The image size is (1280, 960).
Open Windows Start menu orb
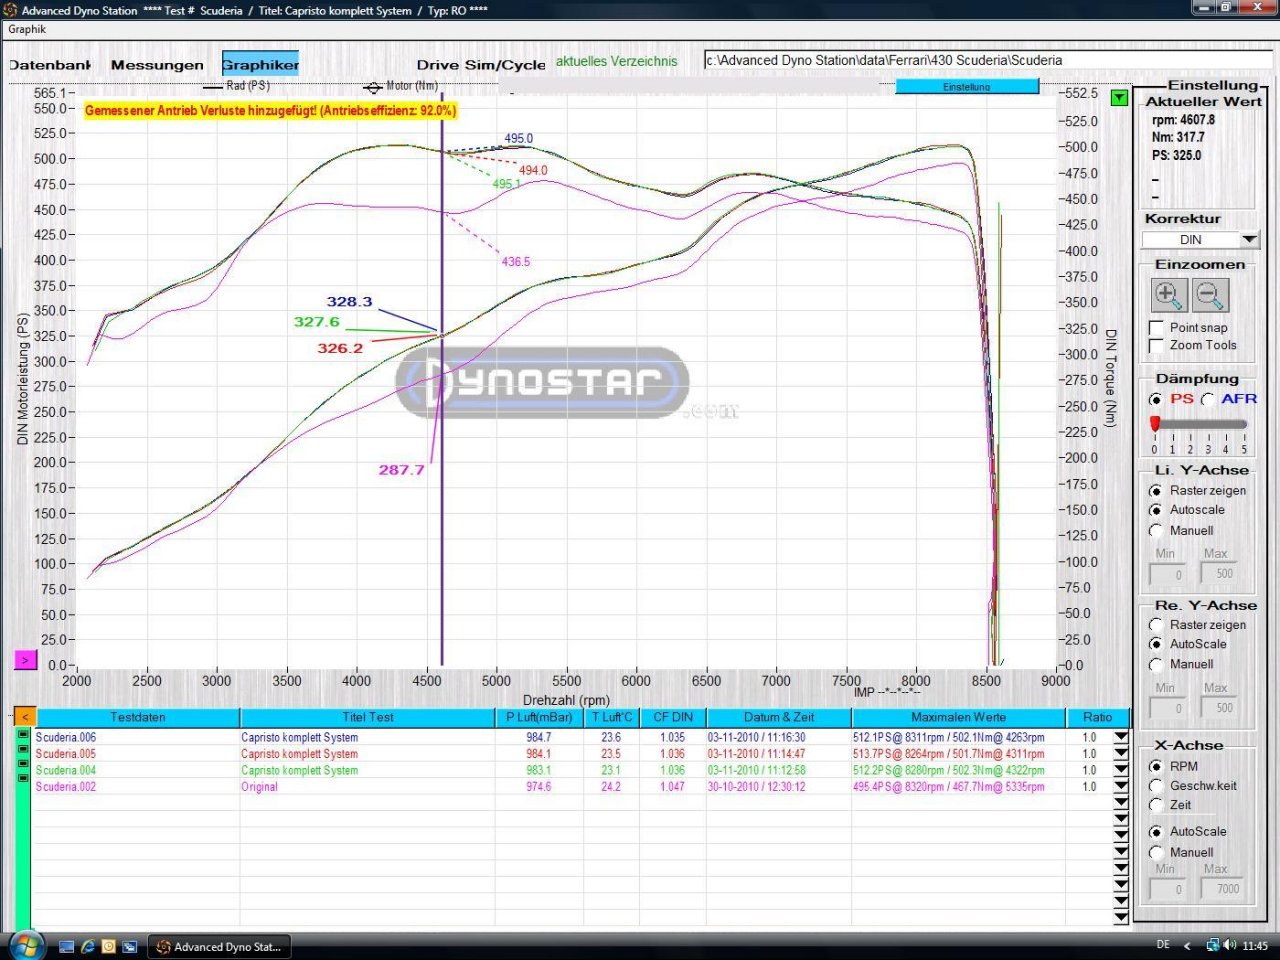25,945
